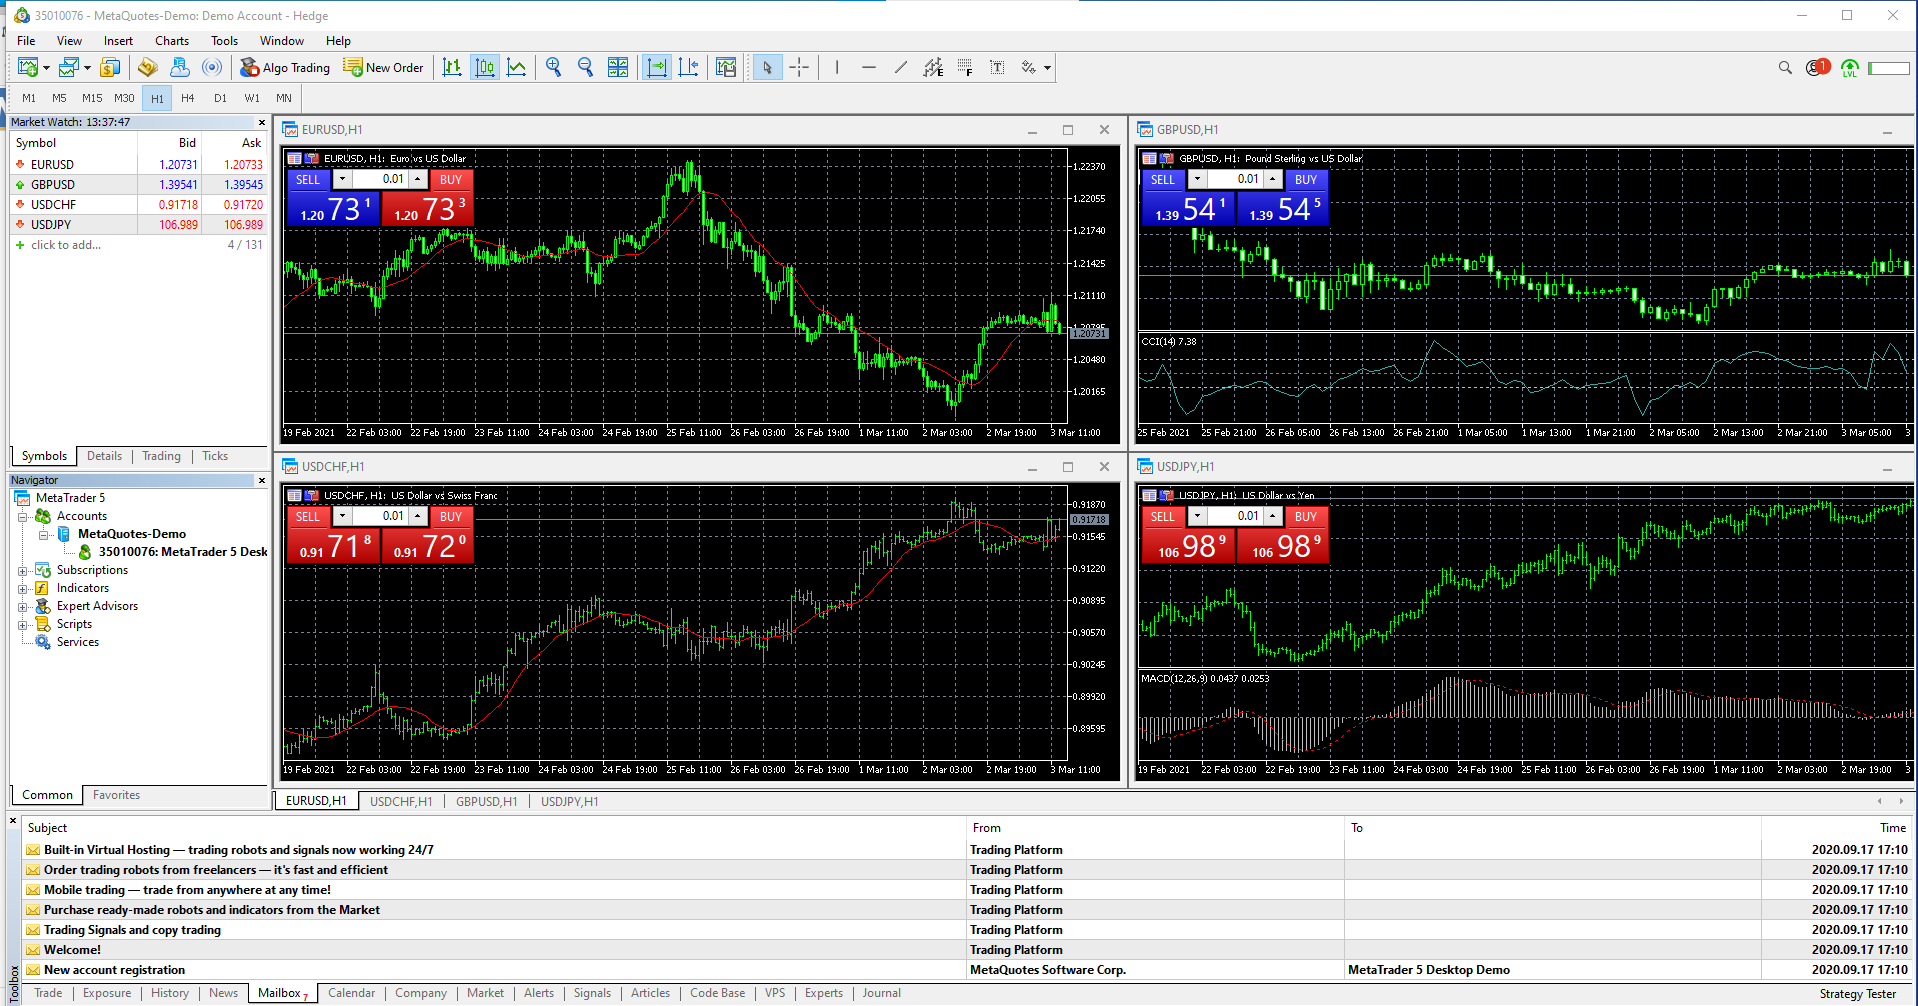The width and height of the screenshot is (1918, 1006).
Task: Open the Profiles toolbar icon
Action: pos(68,67)
